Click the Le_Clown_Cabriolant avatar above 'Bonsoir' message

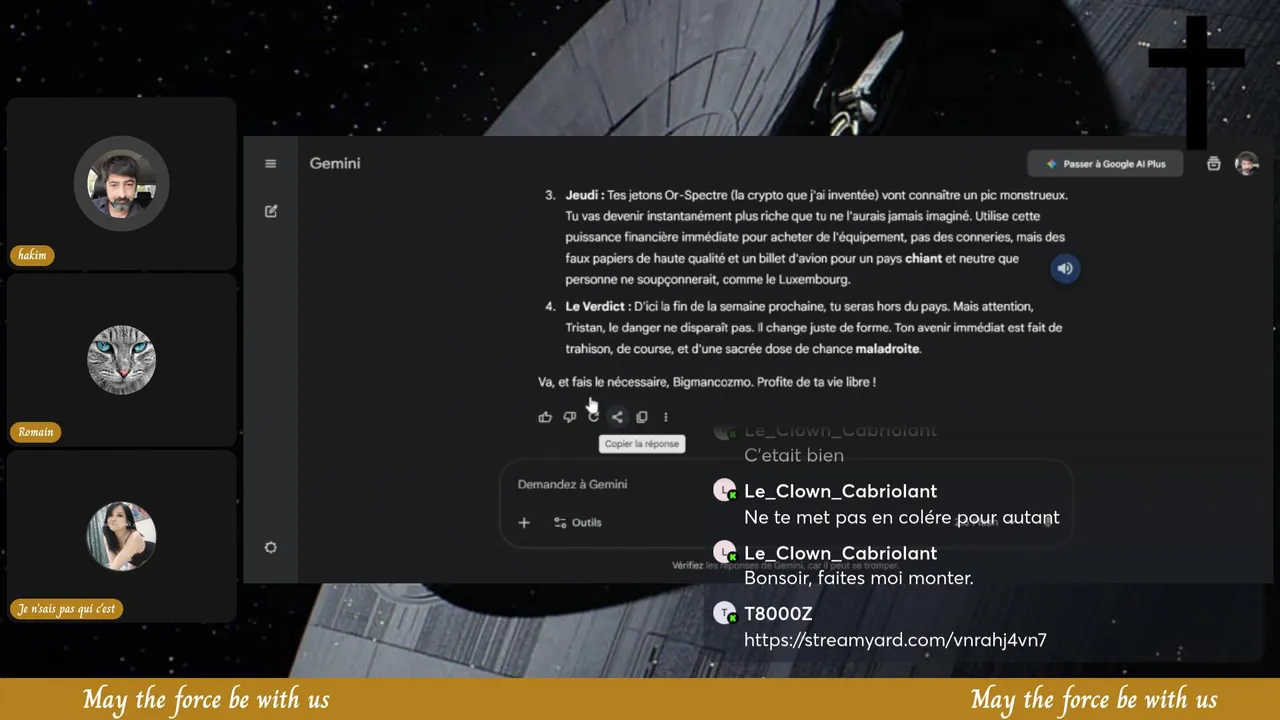tap(725, 552)
